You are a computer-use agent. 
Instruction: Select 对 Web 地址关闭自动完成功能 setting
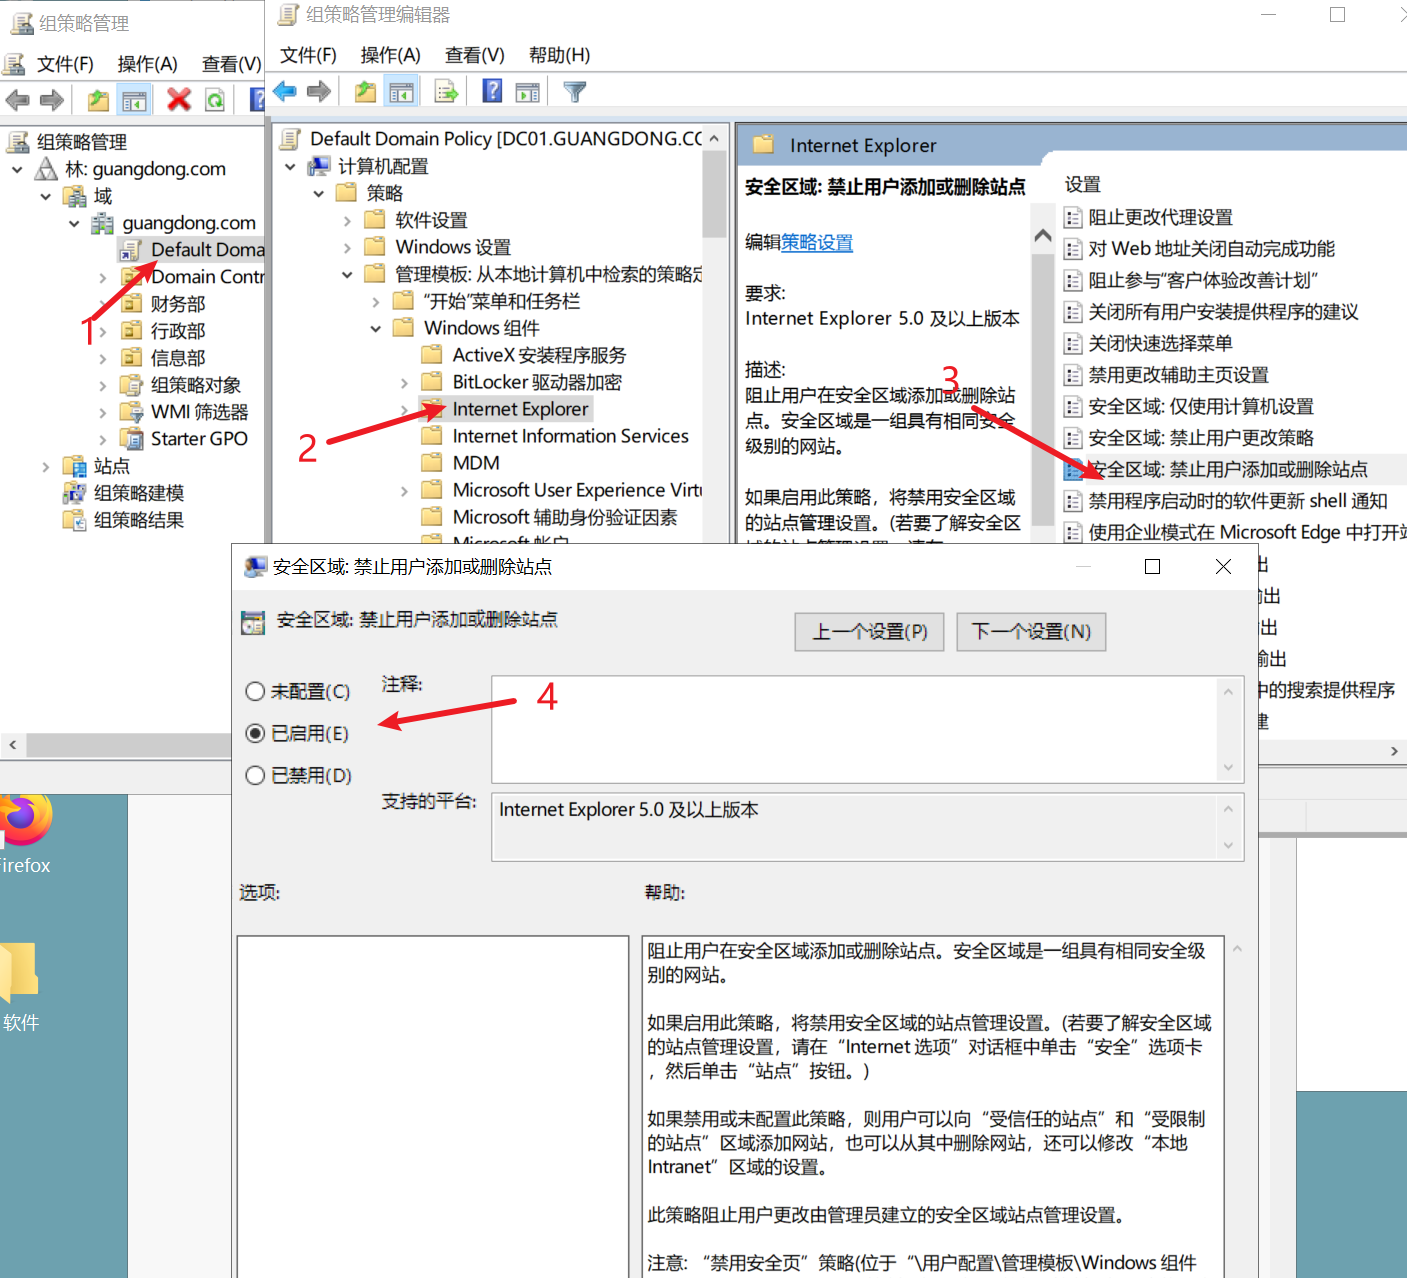pos(1211,249)
